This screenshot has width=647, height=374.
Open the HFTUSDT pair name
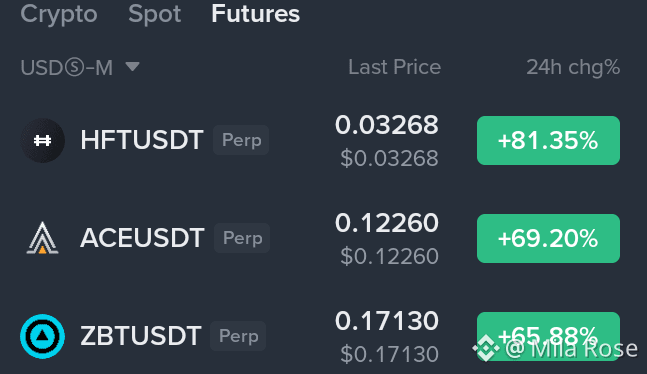tap(142, 140)
